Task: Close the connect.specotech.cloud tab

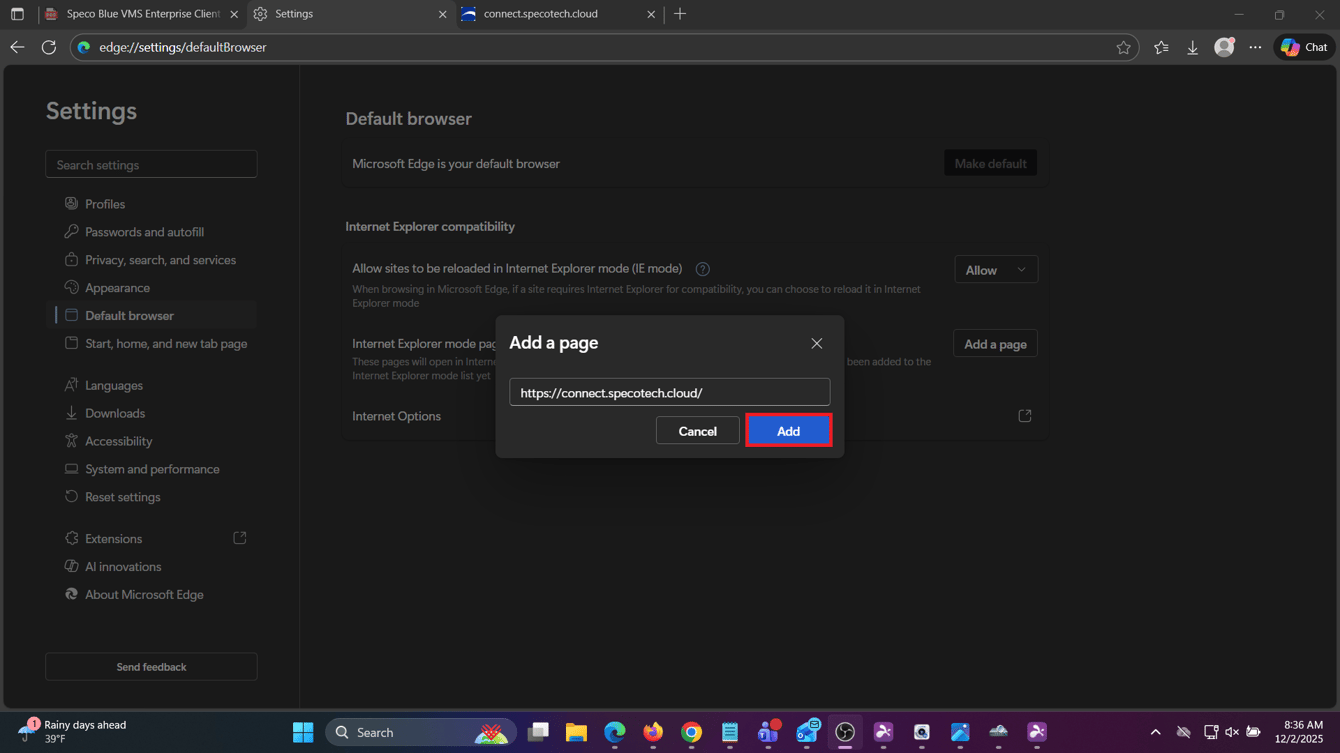Action: (651, 15)
